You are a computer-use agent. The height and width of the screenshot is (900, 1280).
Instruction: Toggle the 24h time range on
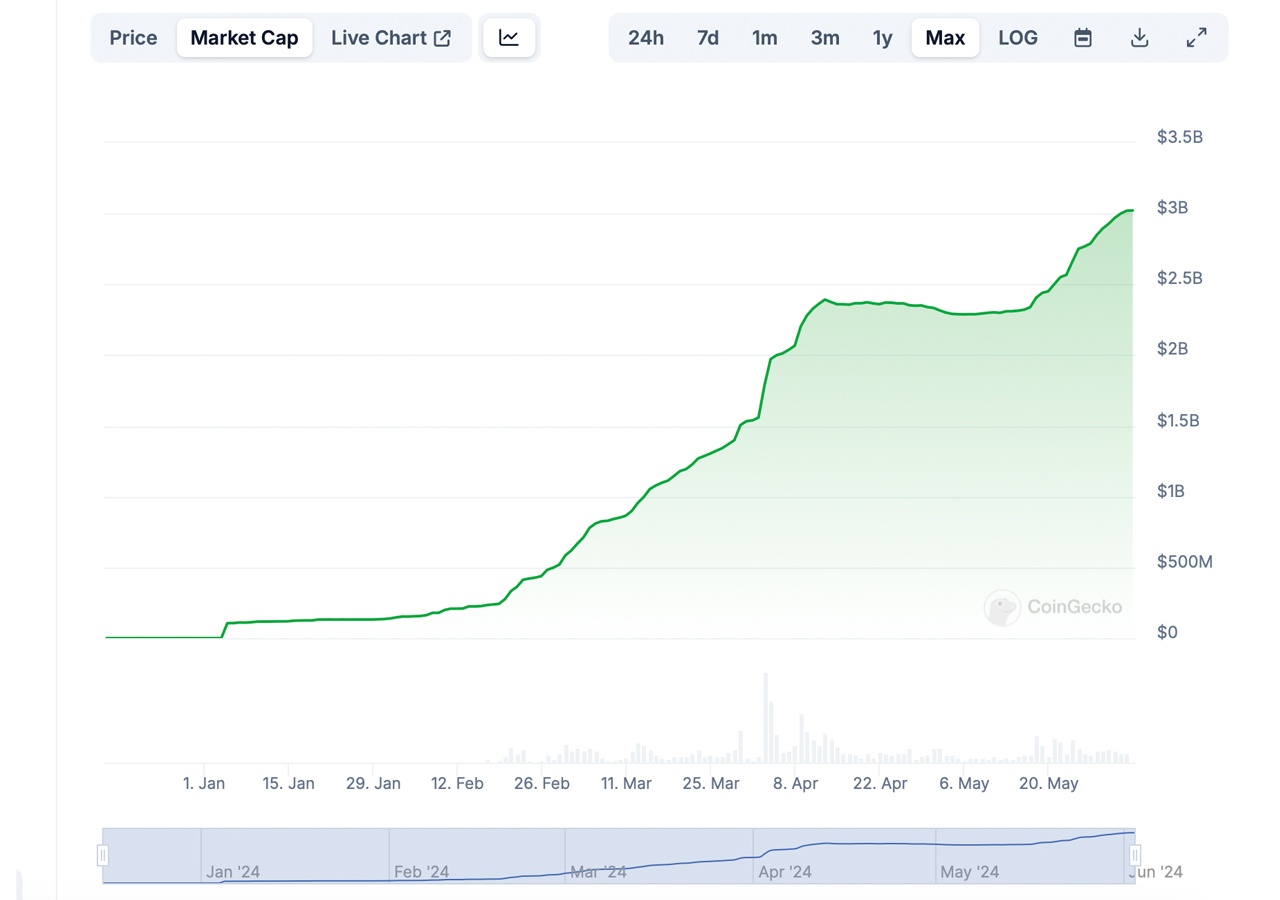(646, 37)
